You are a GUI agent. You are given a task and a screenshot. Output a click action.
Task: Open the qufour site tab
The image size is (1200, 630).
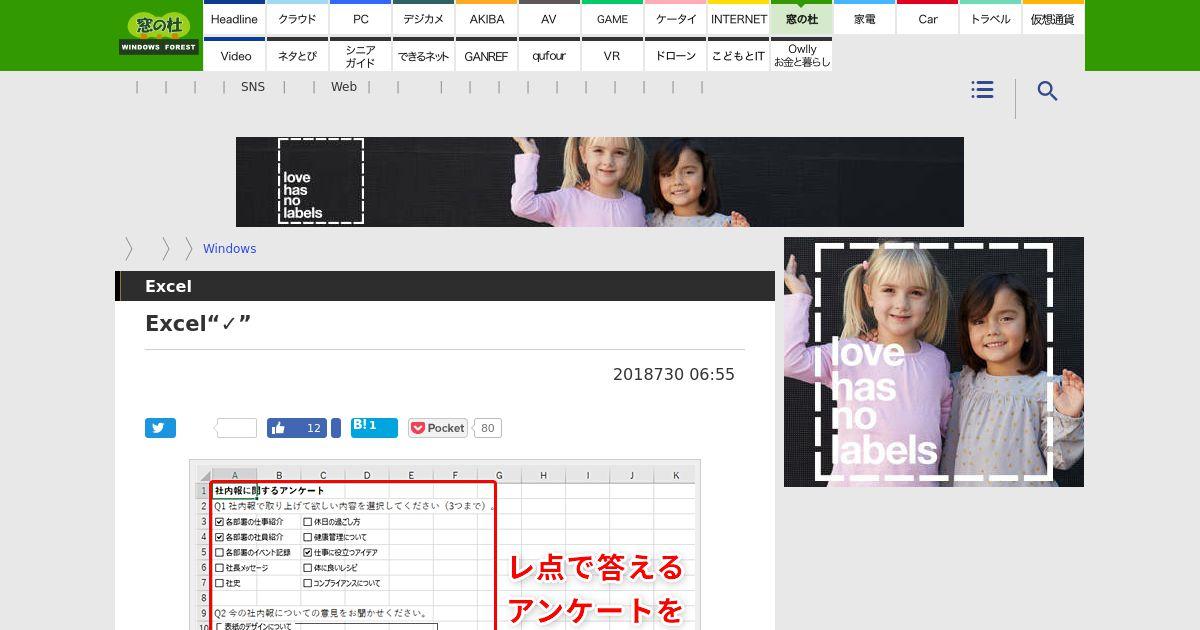point(549,56)
